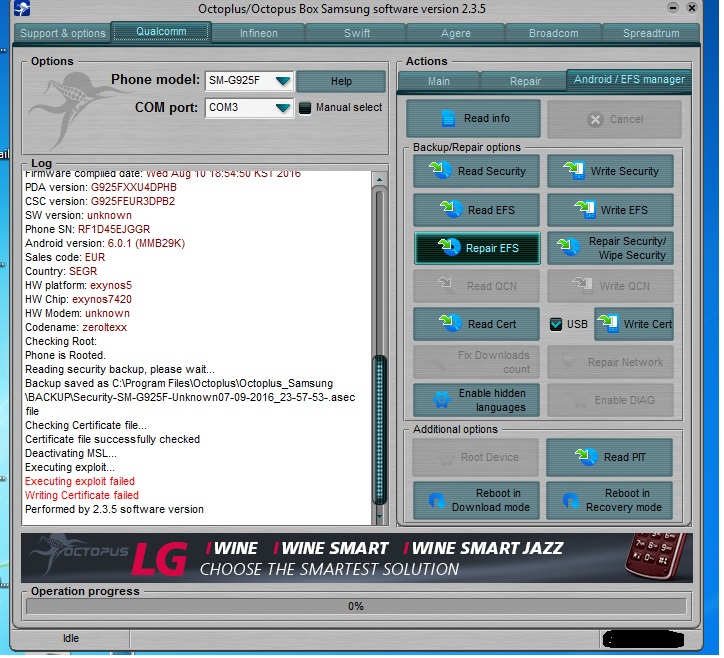Click the Read Cert arrow icon
Image resolution: width=724 pixels, height=658 pixels.
451,323
